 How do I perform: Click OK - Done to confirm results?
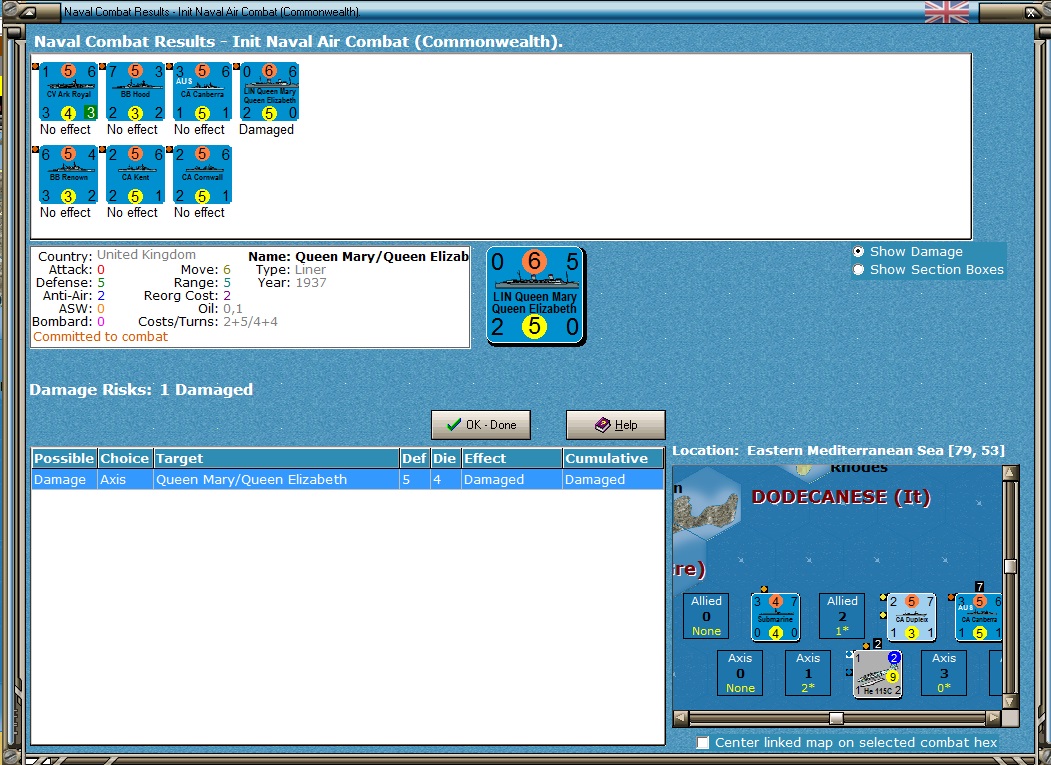click(x=481, y=425)
